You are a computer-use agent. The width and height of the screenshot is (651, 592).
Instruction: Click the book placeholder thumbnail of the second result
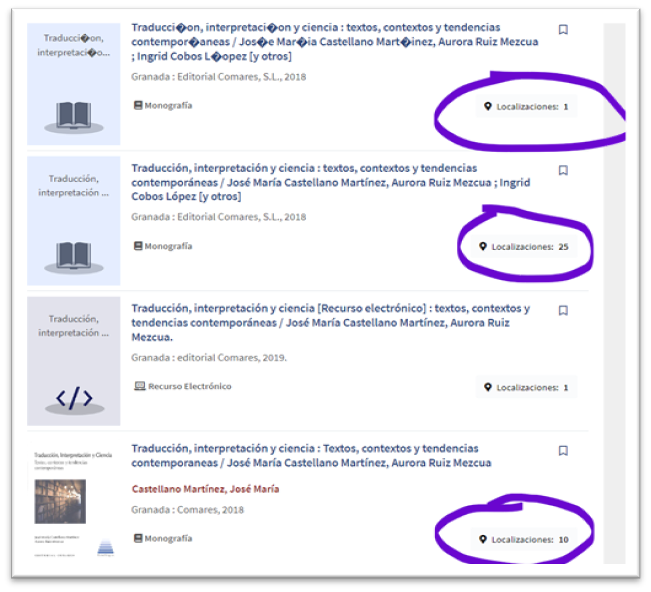74,221
